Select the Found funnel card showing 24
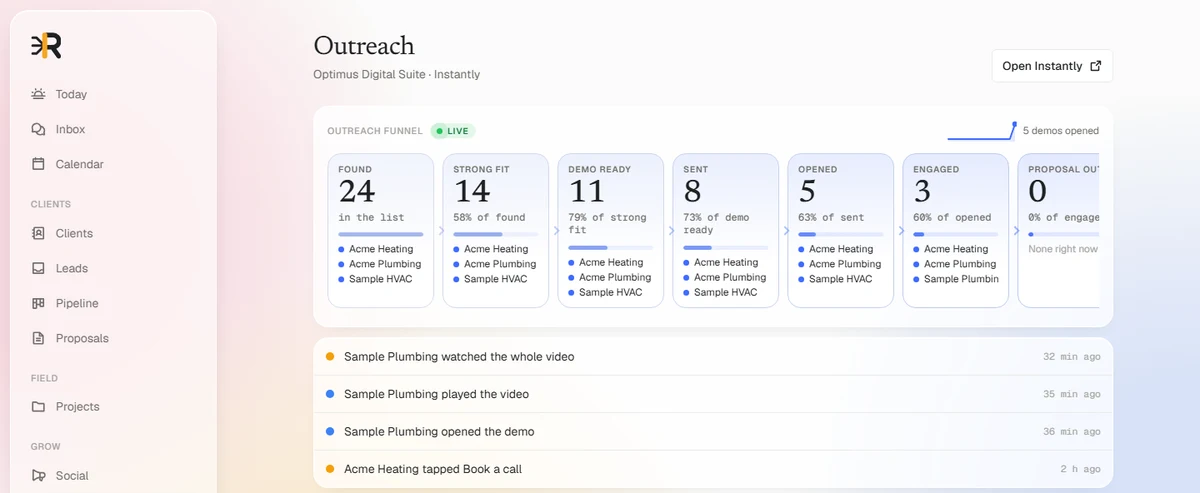 (381, 230)
